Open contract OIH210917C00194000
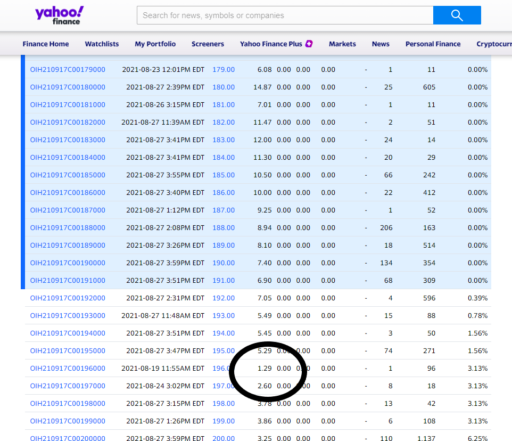512x441 pixels. coord(68,333)
